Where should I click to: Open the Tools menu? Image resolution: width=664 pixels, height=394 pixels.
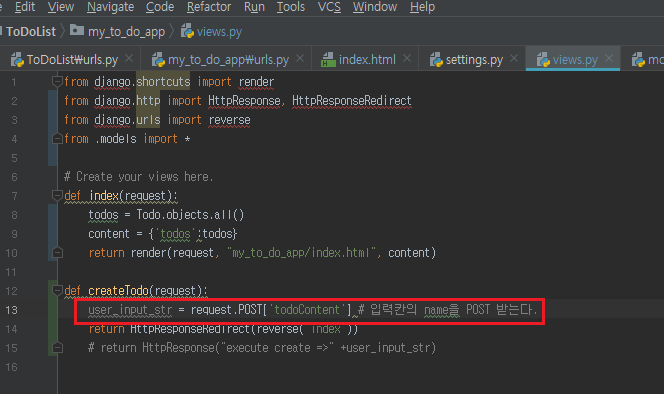tap(290, 7)
